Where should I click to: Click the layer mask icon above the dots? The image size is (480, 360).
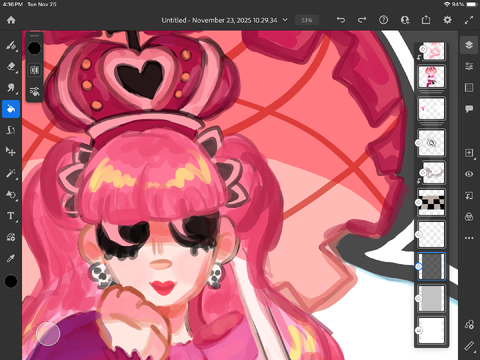[469, 217]
